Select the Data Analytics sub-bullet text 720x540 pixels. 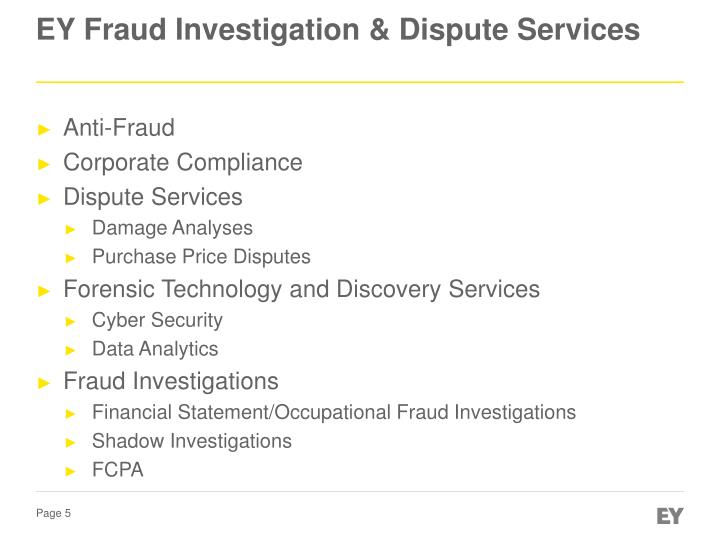[x=155, y=349]
